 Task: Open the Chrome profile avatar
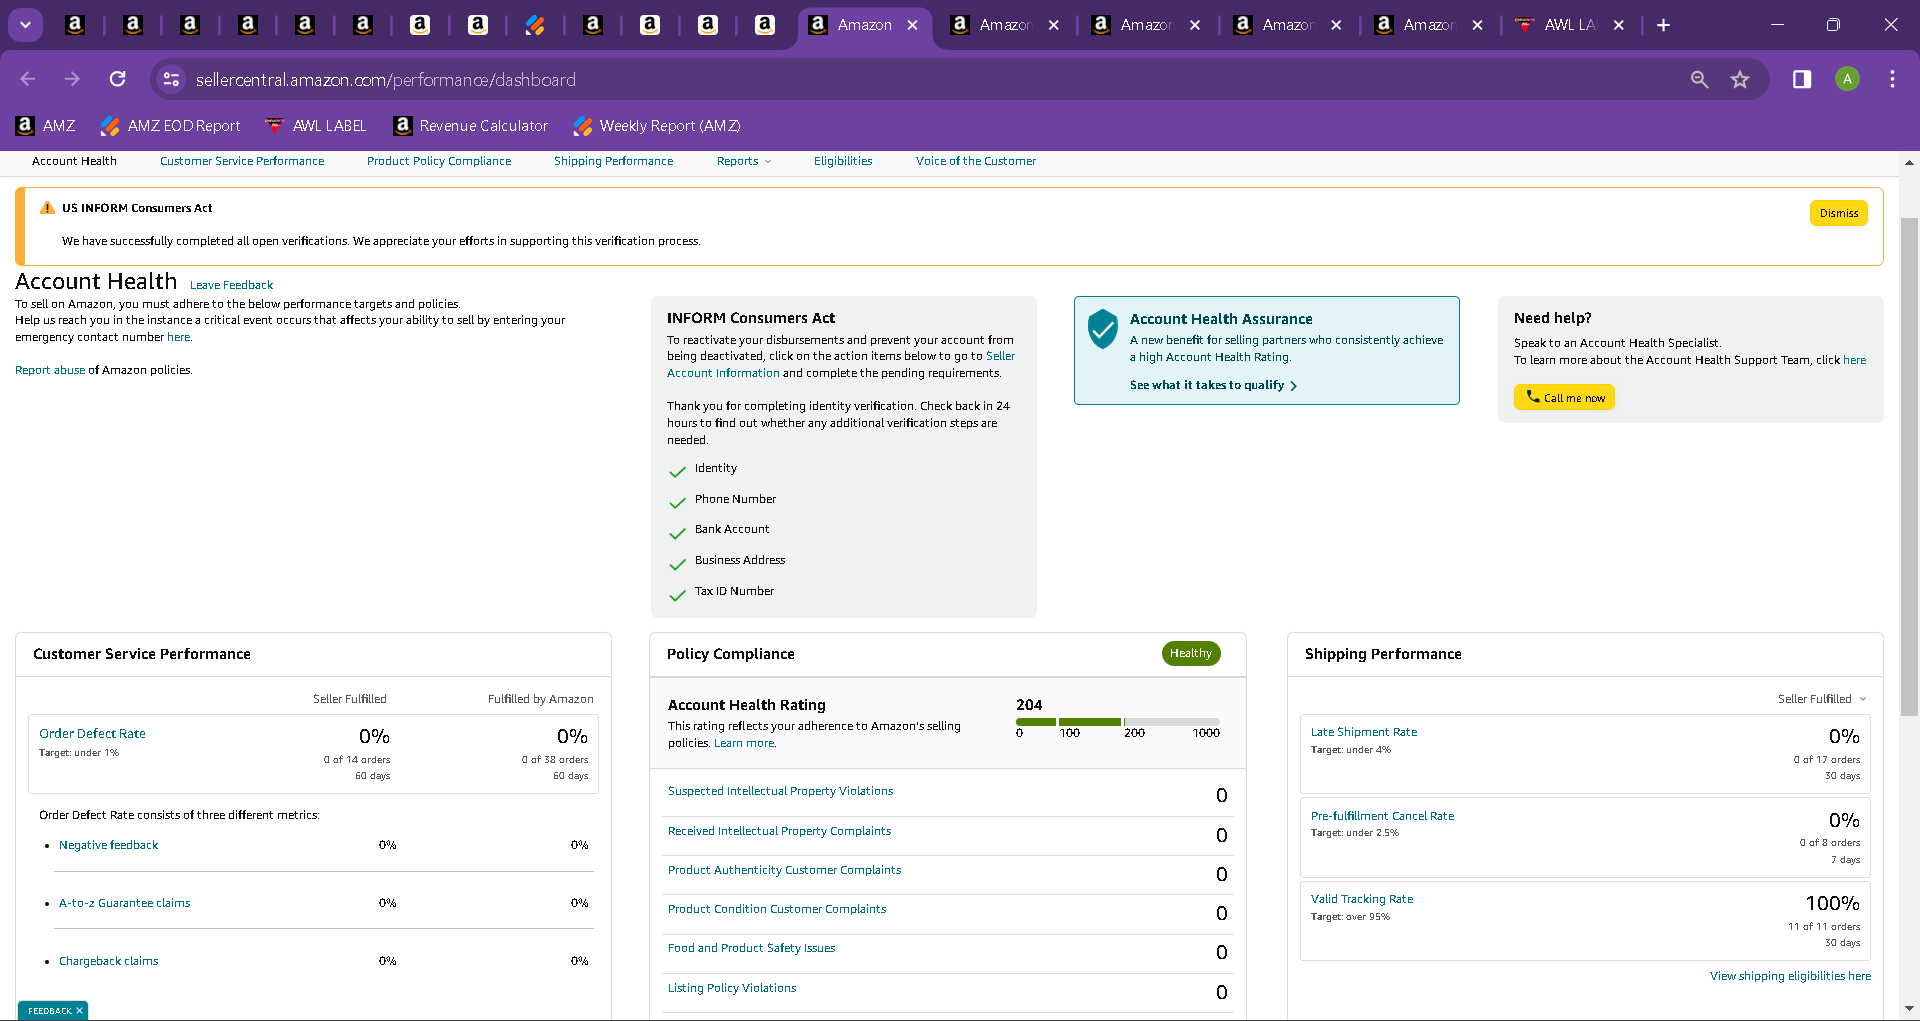[1847, 79]
